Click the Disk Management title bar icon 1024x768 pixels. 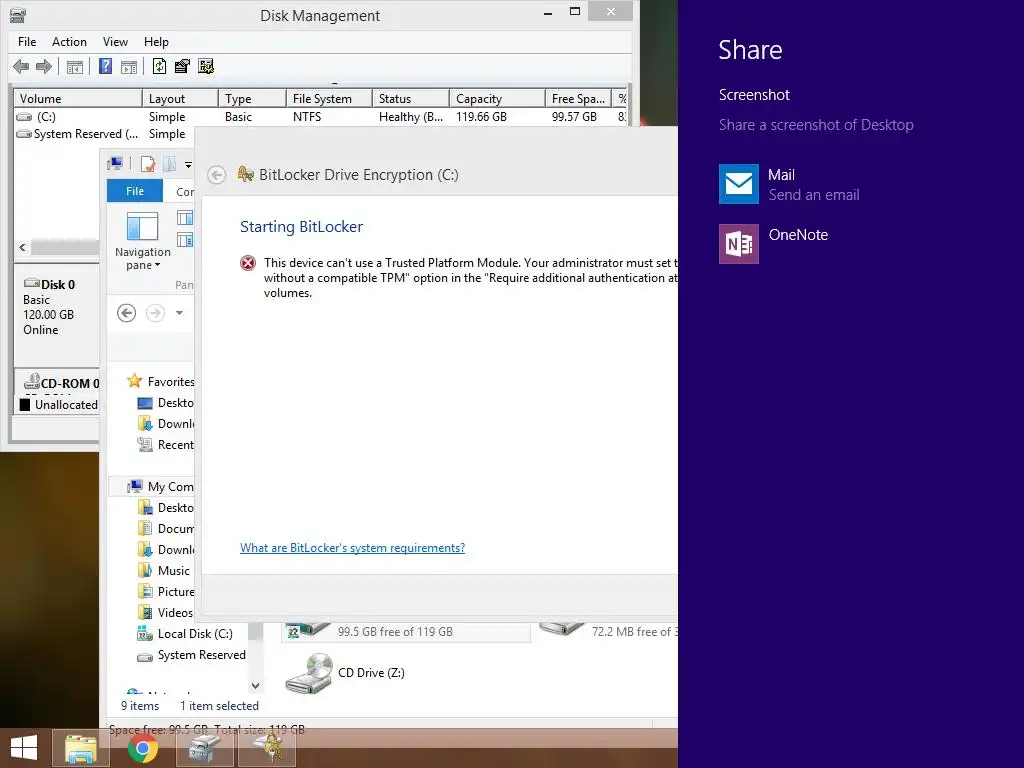18,15
